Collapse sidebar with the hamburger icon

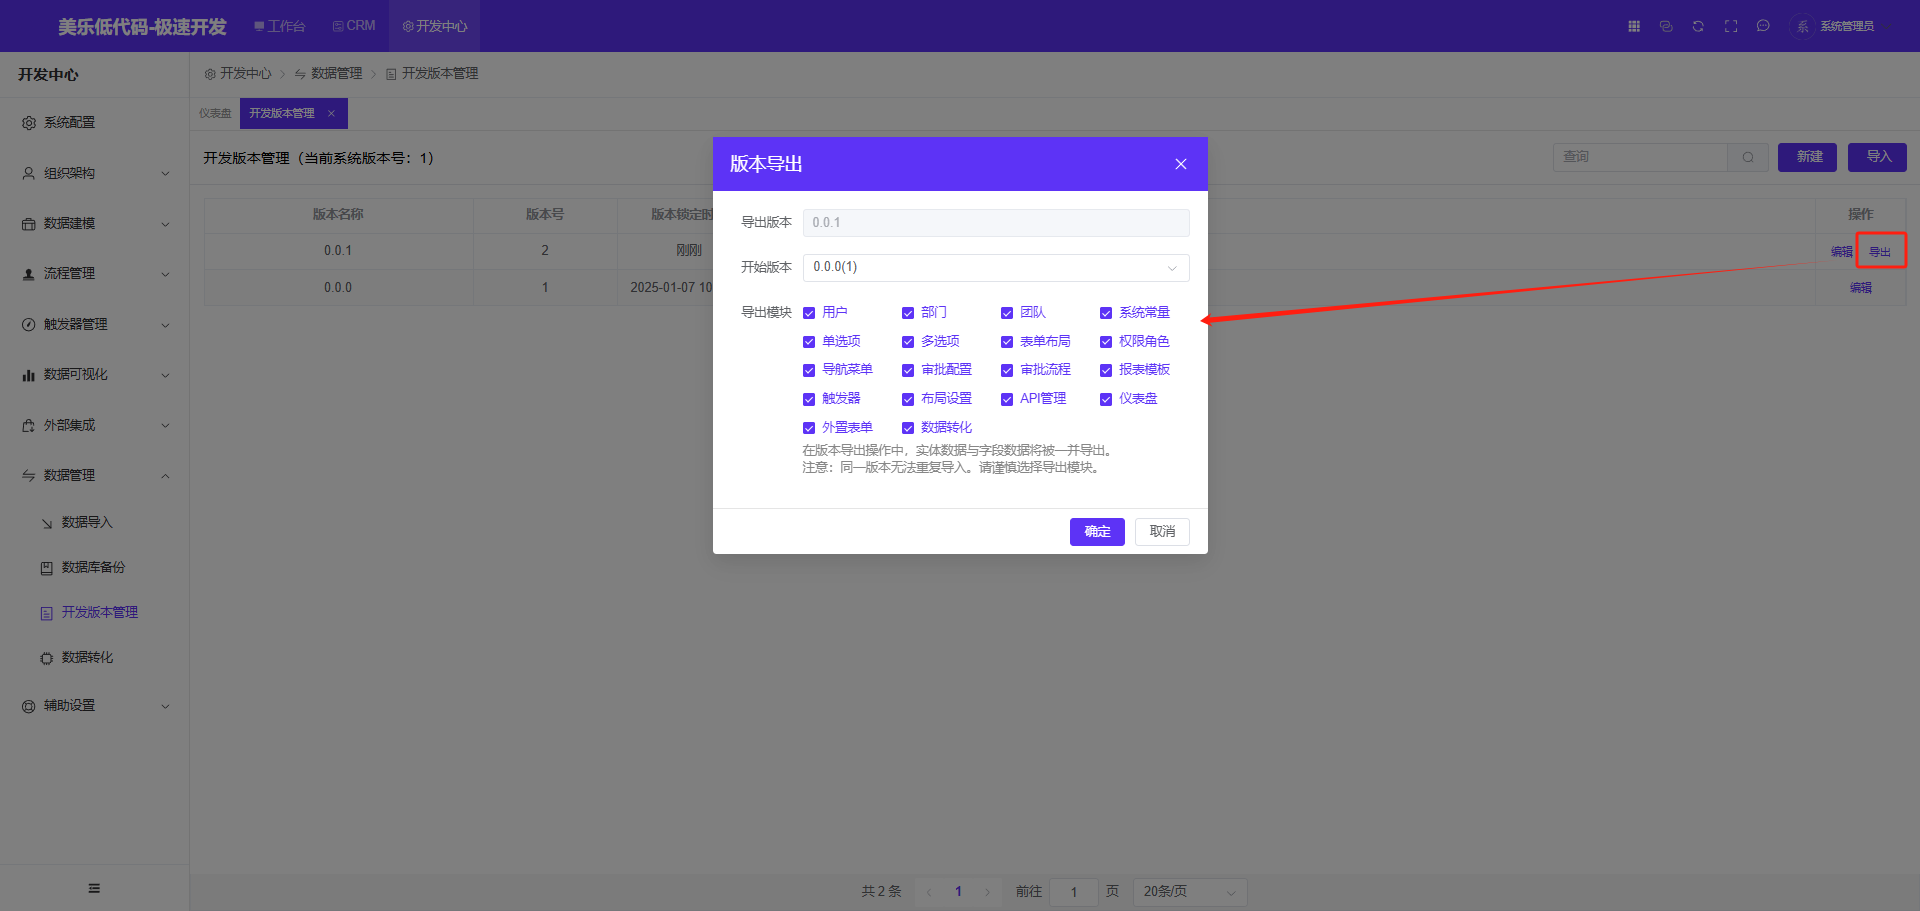94,888
